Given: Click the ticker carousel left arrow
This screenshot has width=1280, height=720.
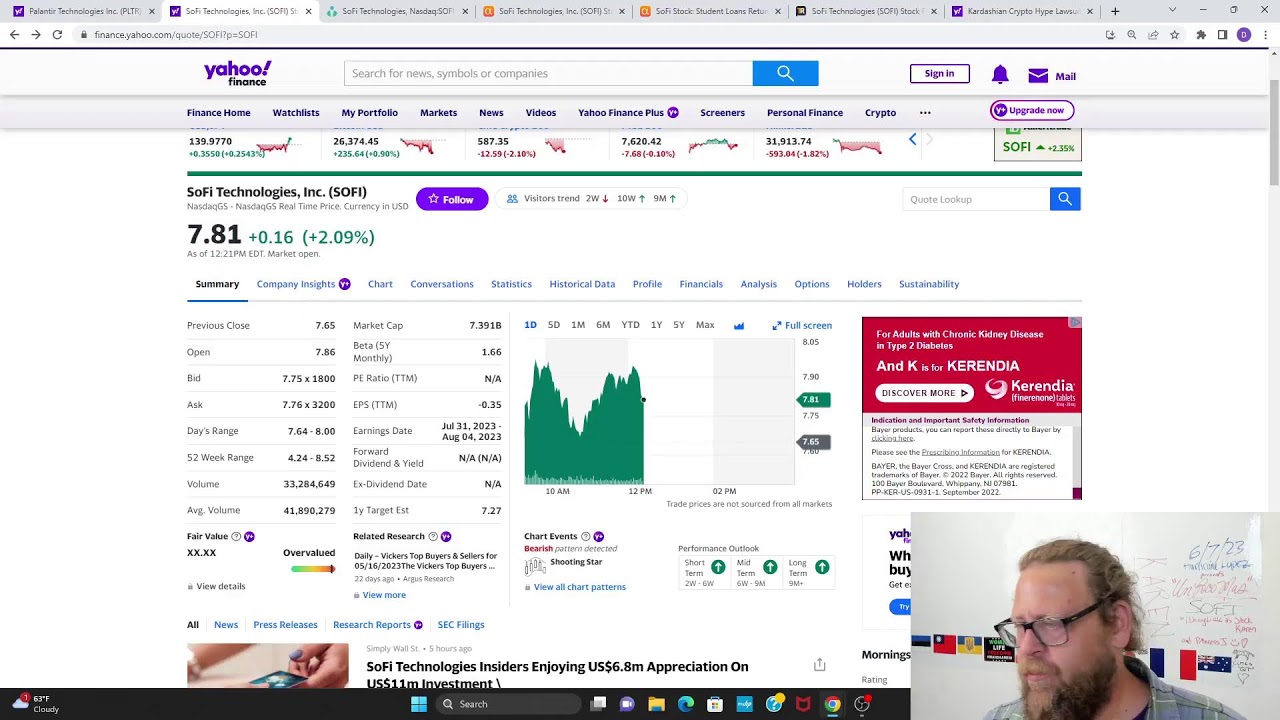Looking at the screenshot, I should (912, 140).
